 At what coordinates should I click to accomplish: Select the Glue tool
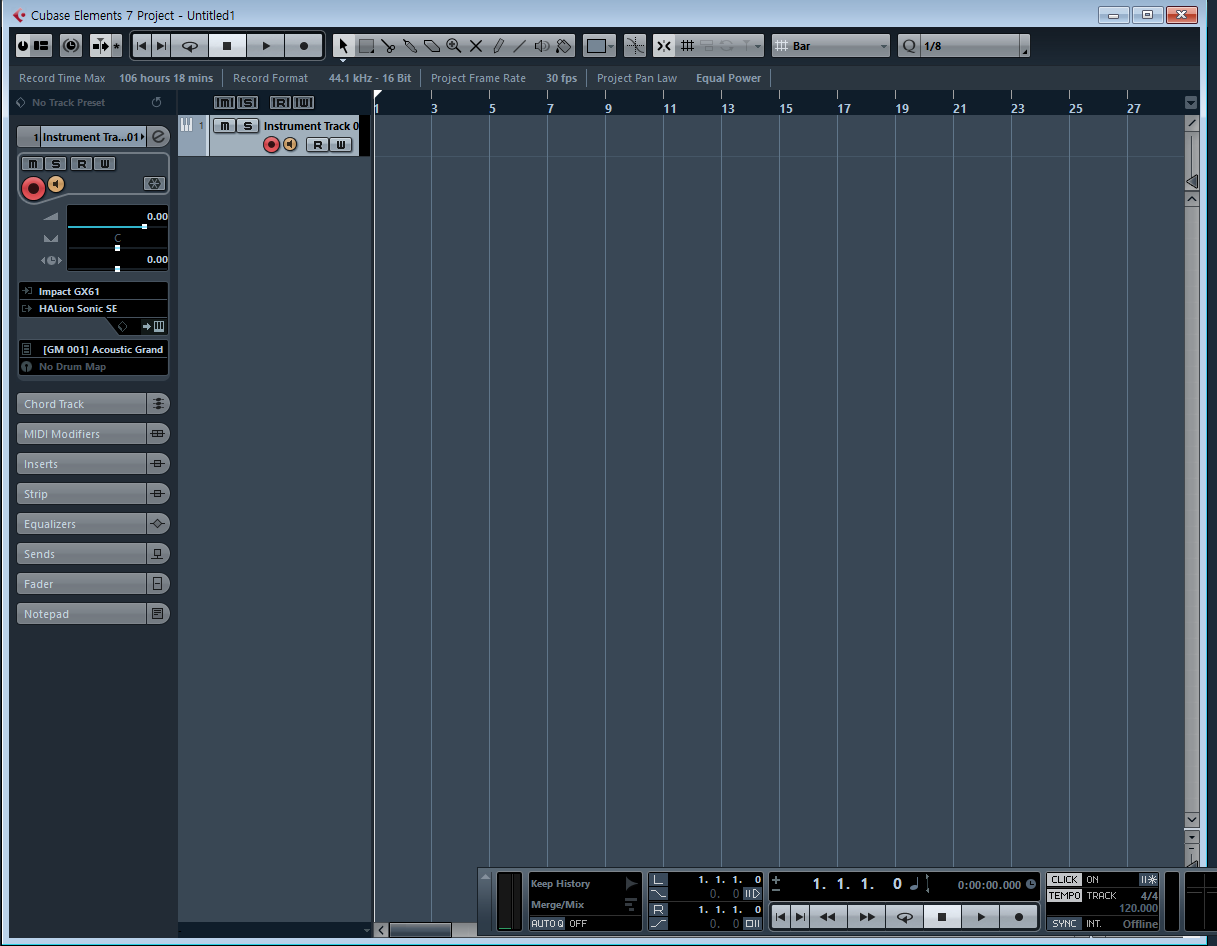coord(410,46)
